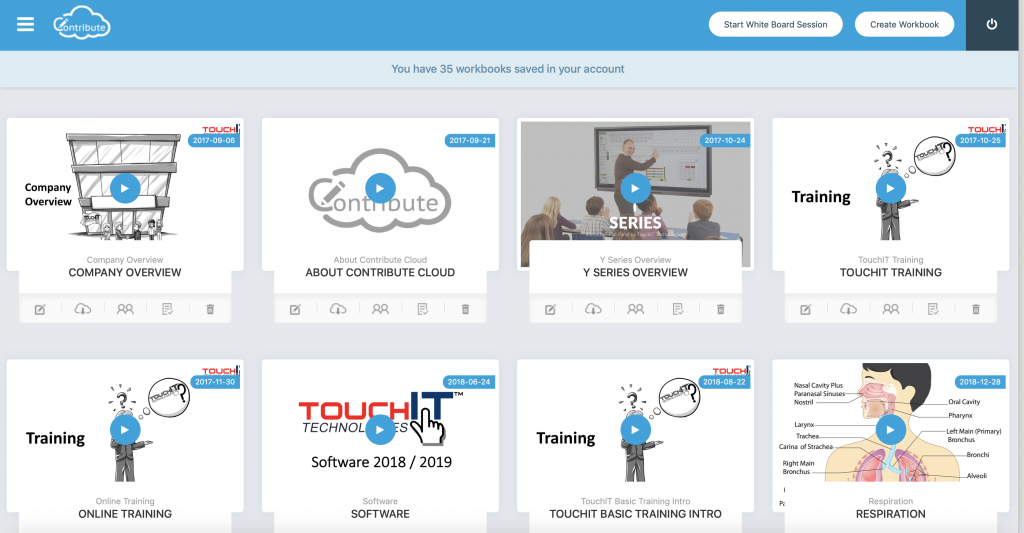Delete the TouchIT Training workbook
1024x533 pixels.
click(x=976, y=309)
